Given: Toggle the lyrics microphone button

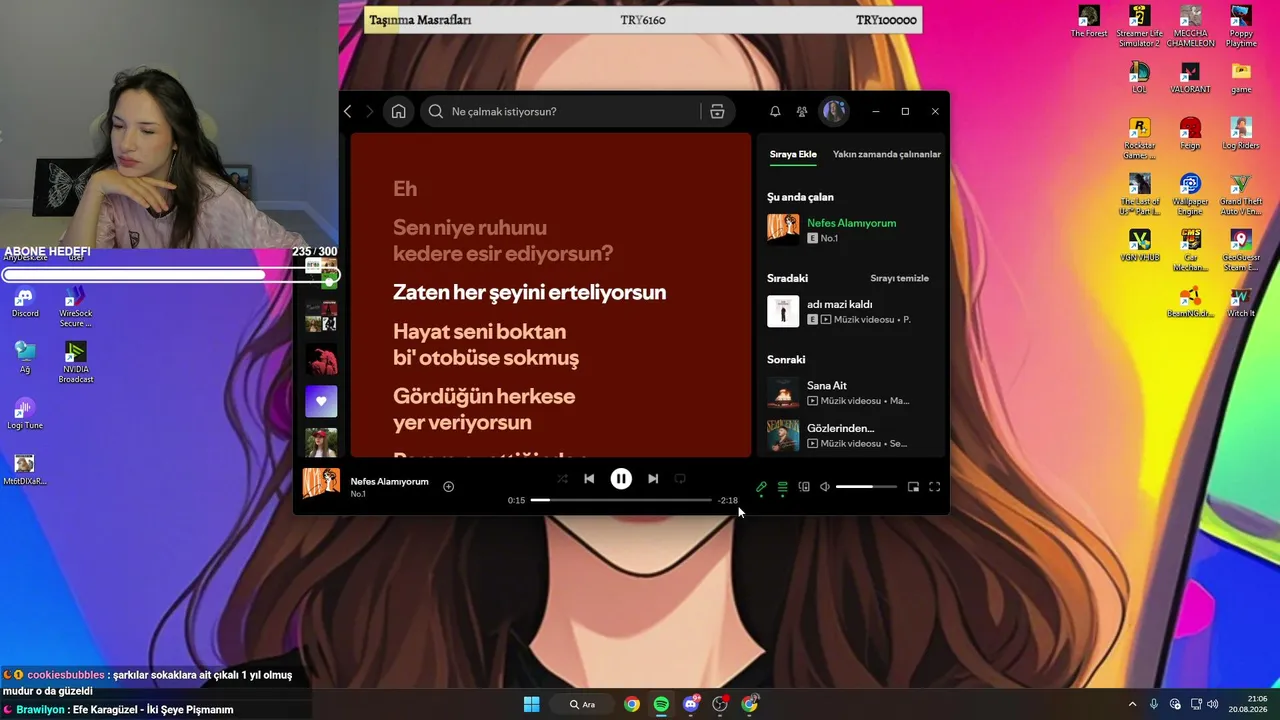Looking at the screenshot, I should (761, 487).
